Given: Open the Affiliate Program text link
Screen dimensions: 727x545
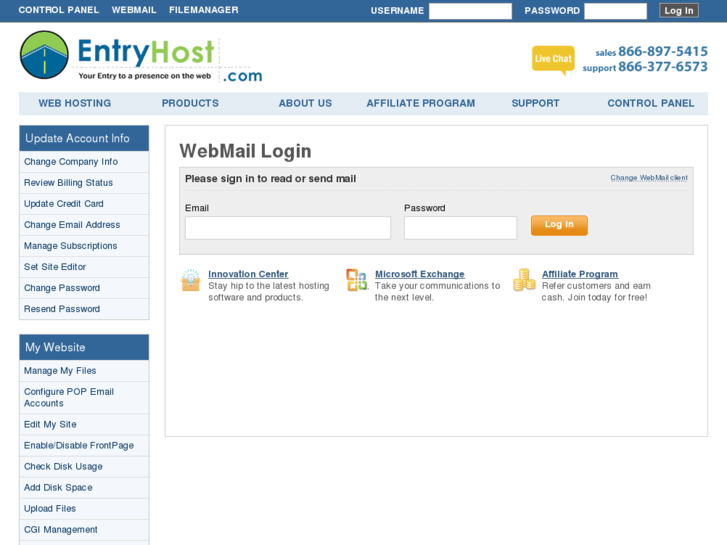Looking at the screenshot, I should 580,274.
